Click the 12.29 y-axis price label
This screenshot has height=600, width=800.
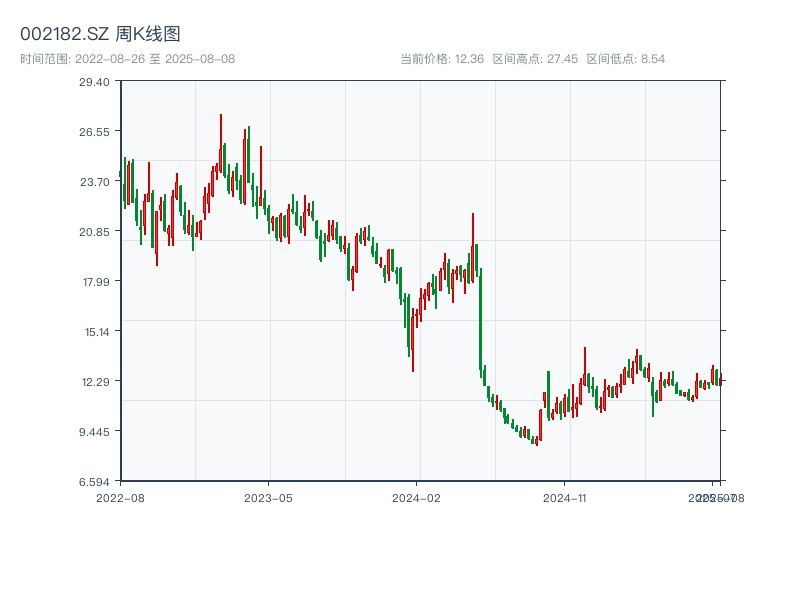pos(94,381)
